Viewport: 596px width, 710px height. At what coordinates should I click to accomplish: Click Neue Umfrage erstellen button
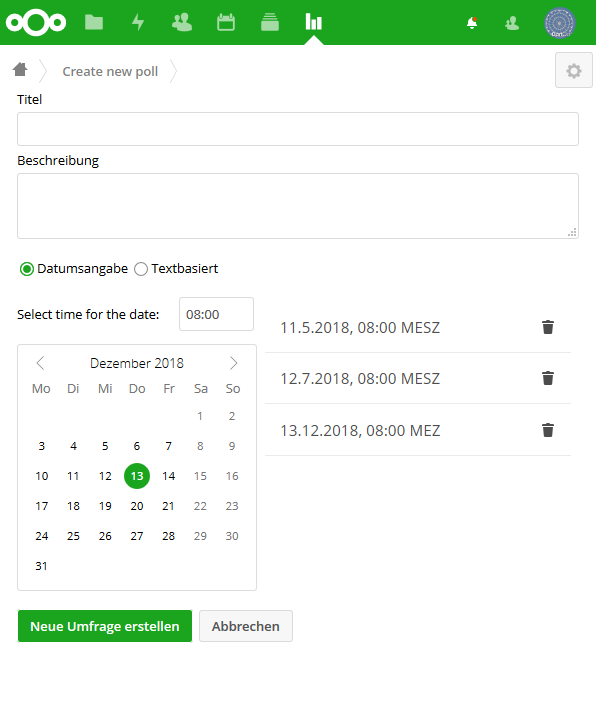click(105, 626)
